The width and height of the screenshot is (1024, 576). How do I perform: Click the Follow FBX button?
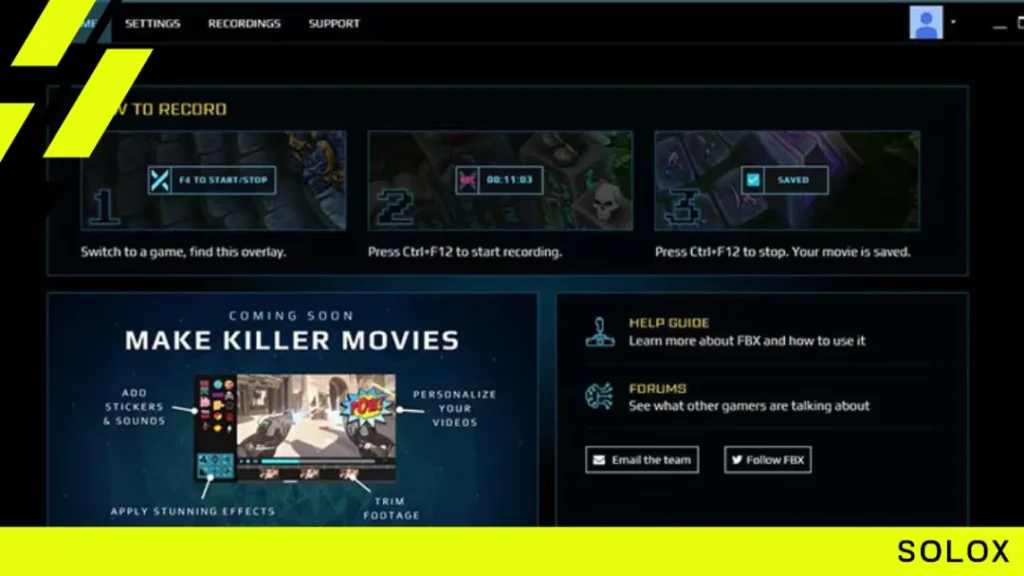767,460
